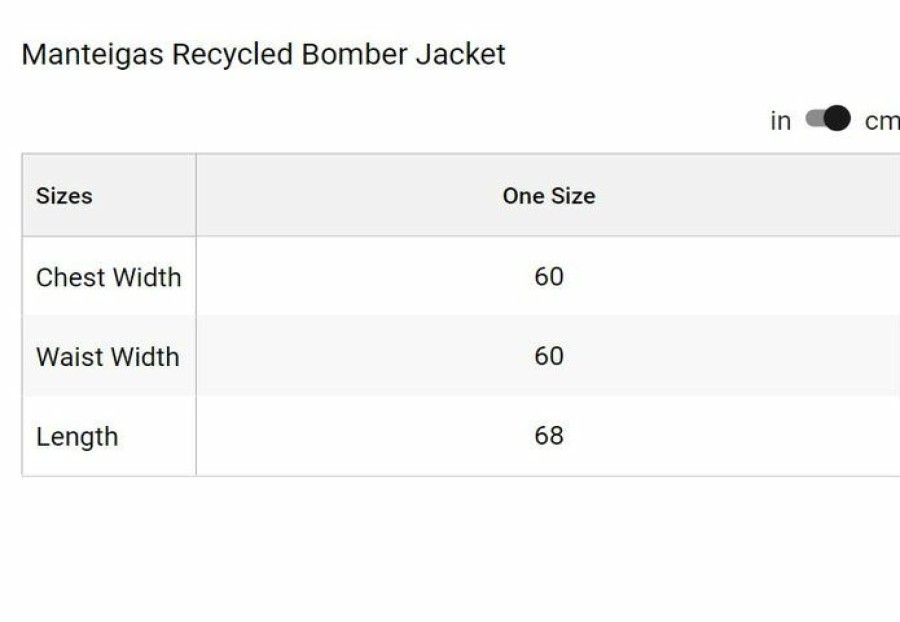Image resolution: width=900 pixels, height=622 pixels.
Task: Click the word One in the header
Action: (x=519, y=196)
